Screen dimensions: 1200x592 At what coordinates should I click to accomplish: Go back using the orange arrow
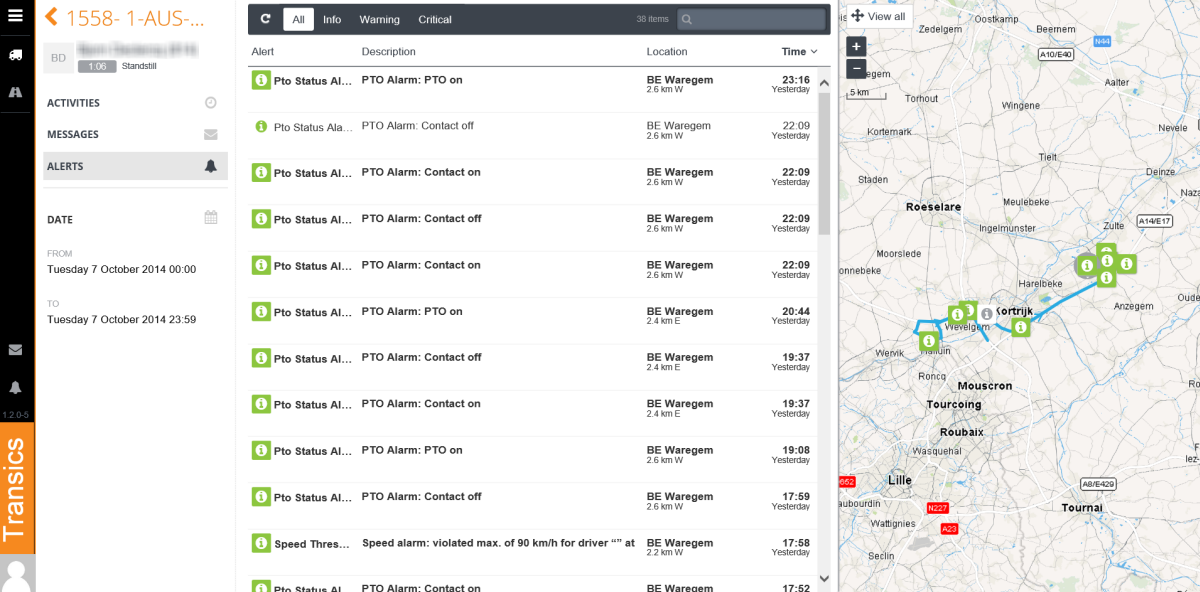(51, 18)
